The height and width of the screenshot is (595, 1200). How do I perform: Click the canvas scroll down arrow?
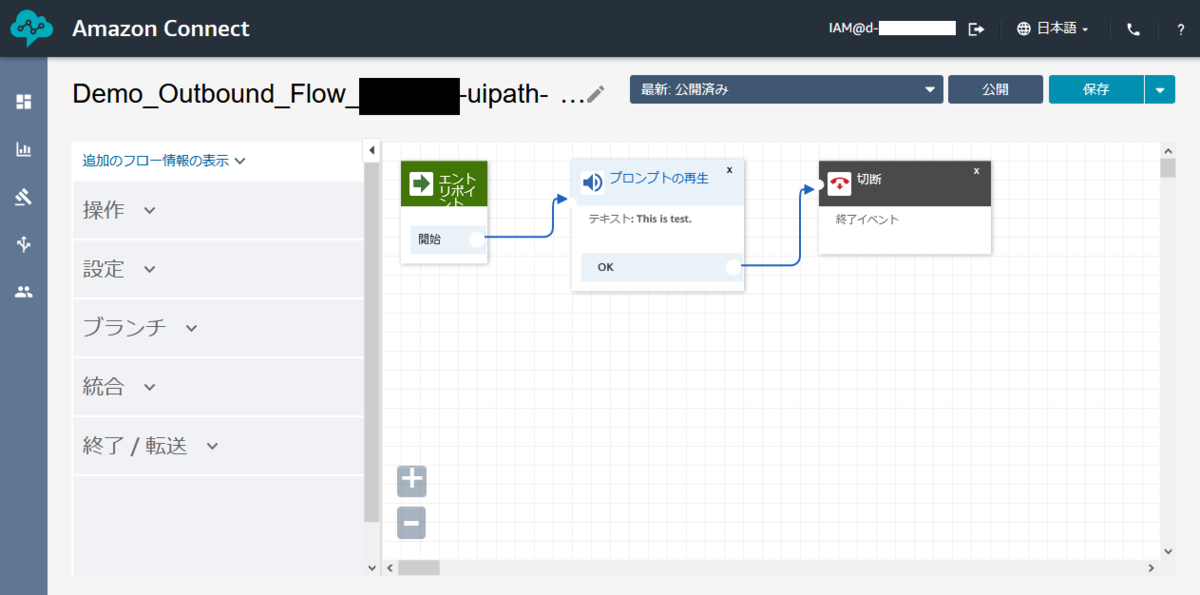tap(1168, 551)
